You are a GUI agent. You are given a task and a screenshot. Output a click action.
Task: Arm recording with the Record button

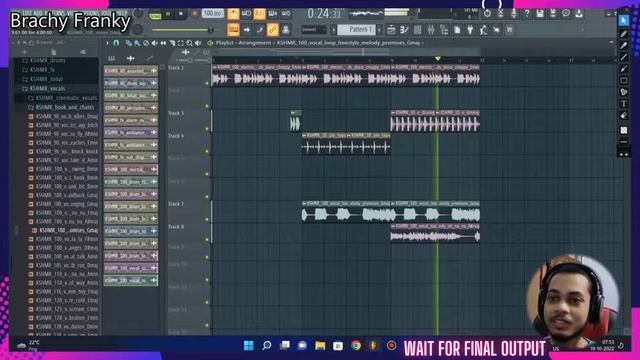click(x=195, y=14)
